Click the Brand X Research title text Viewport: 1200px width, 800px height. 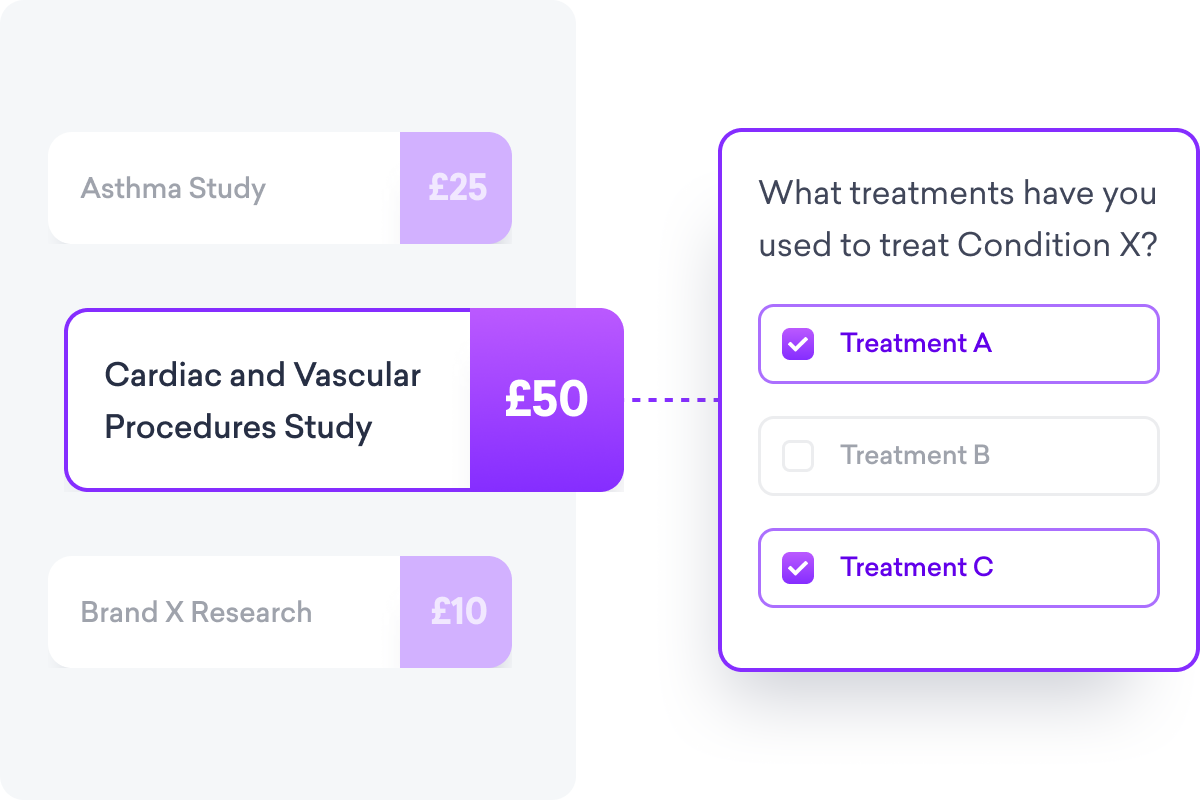pyautogui.click(x=196, y=612)
